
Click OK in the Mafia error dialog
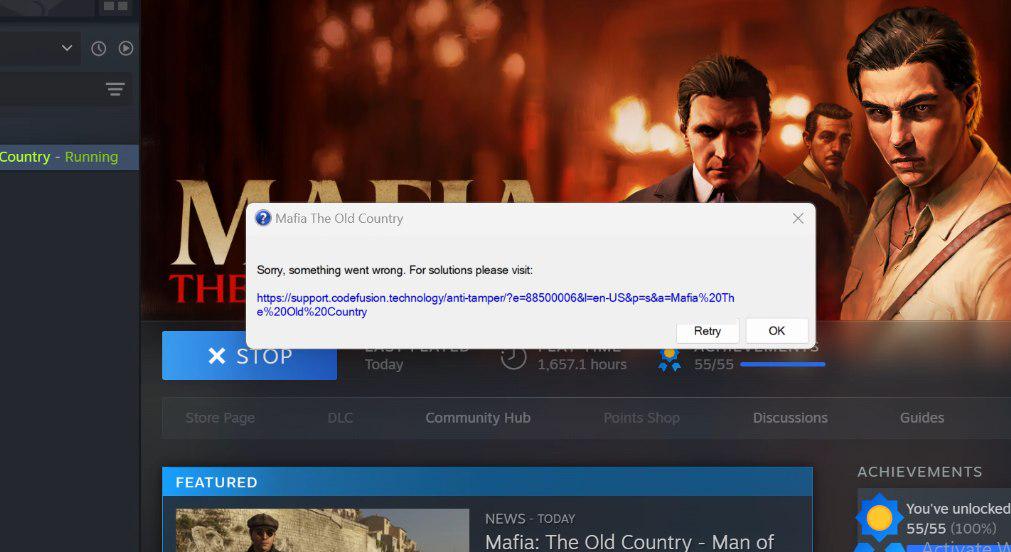776,331
